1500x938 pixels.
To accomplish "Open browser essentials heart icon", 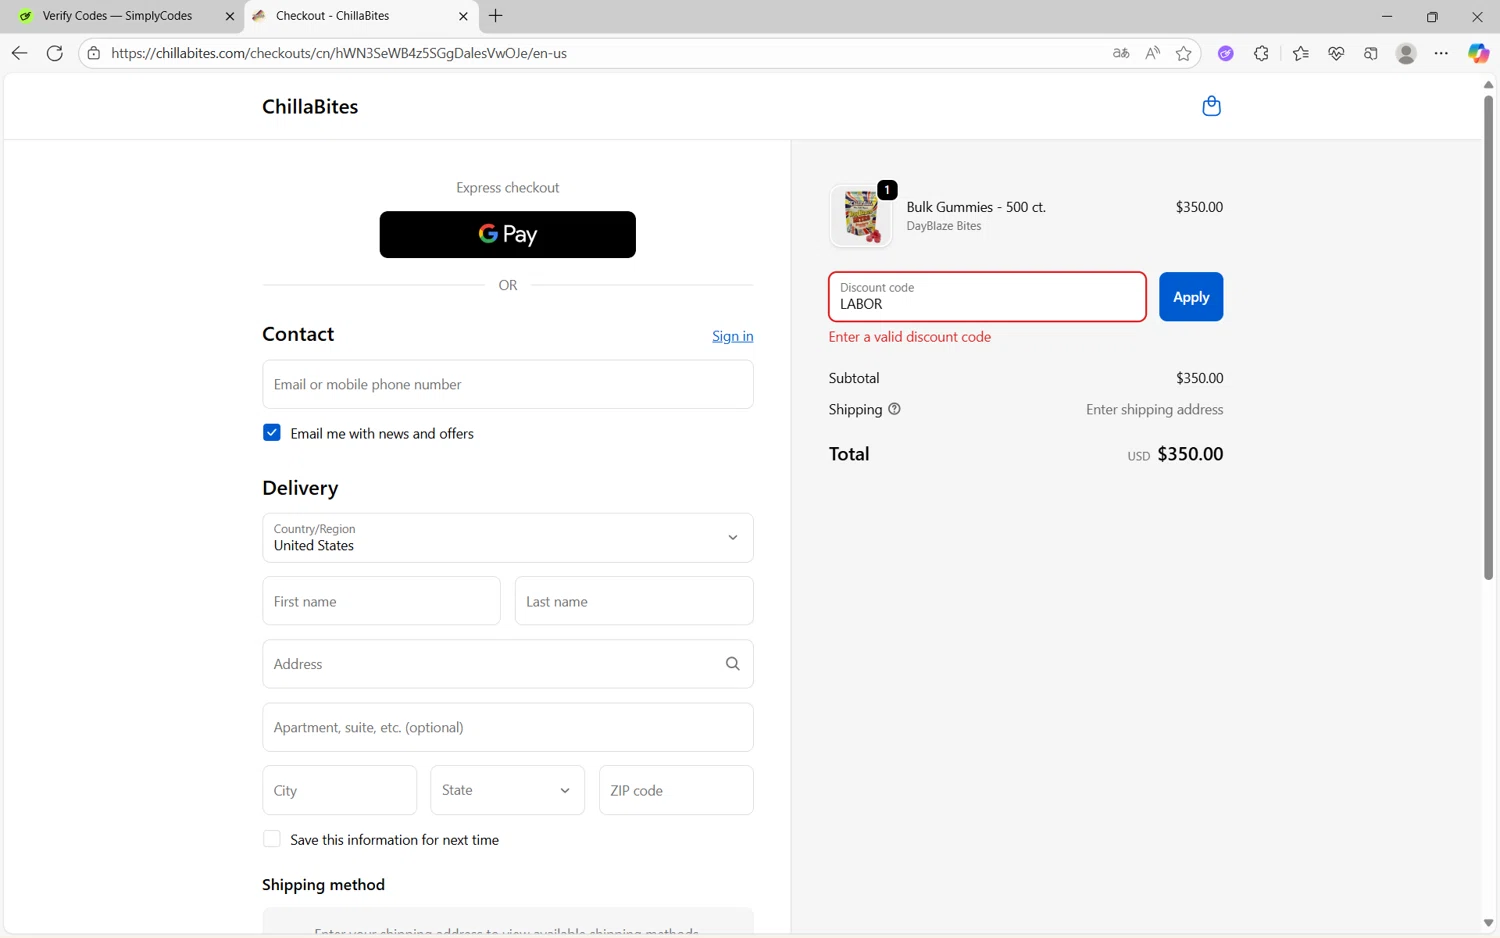I will [x=1336, y=53].
